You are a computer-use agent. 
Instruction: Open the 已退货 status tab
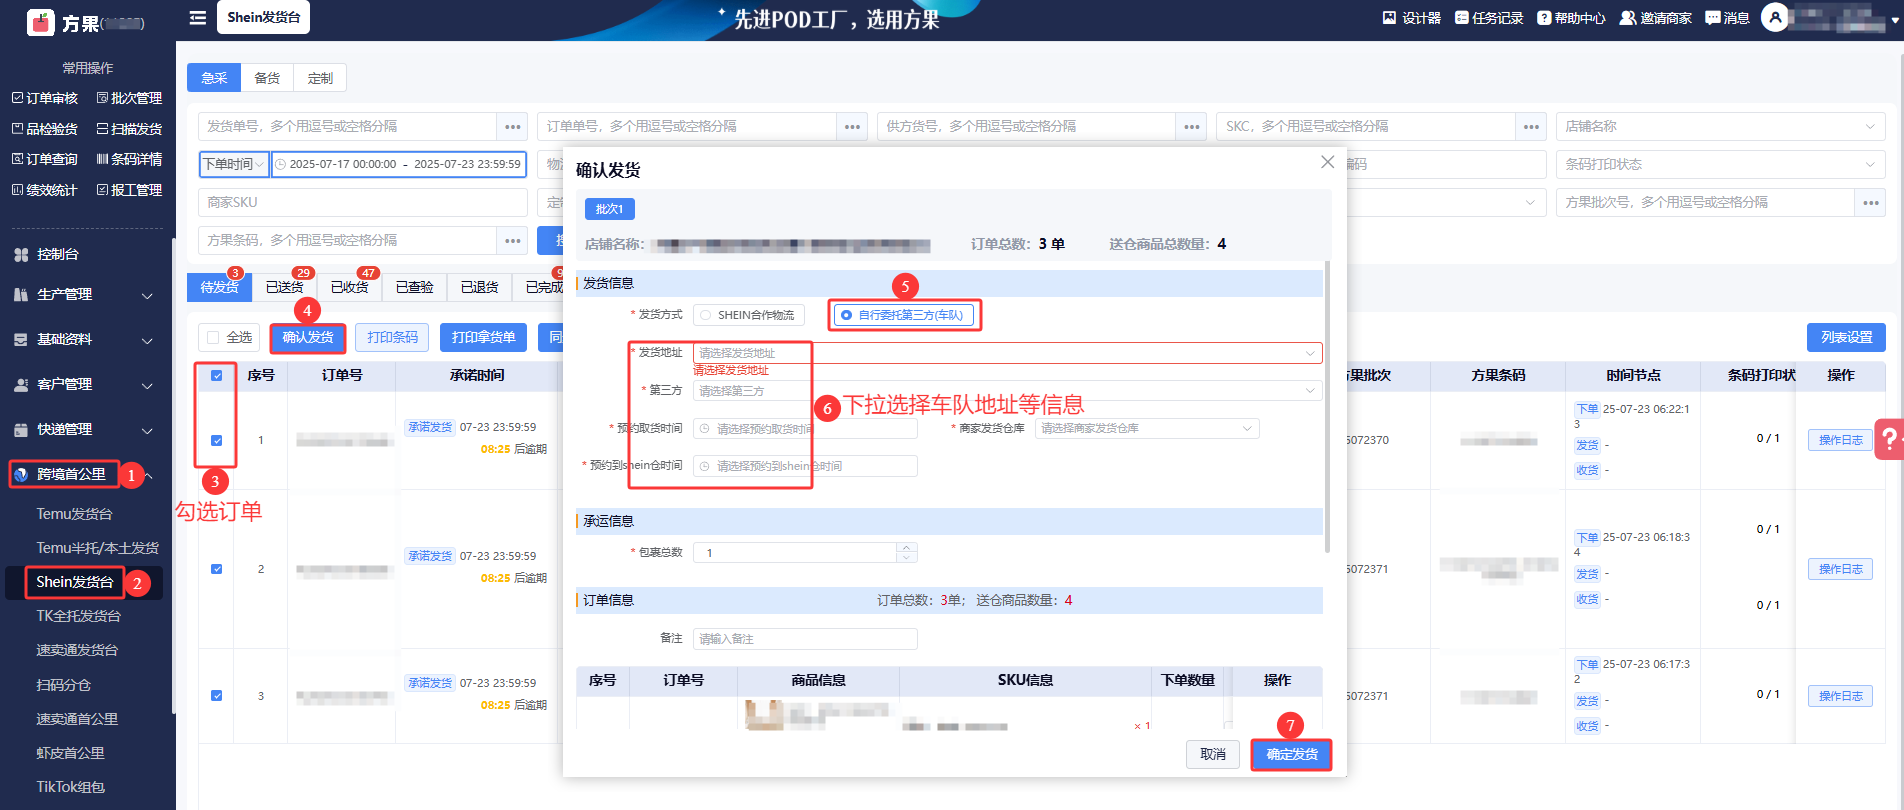479,287
